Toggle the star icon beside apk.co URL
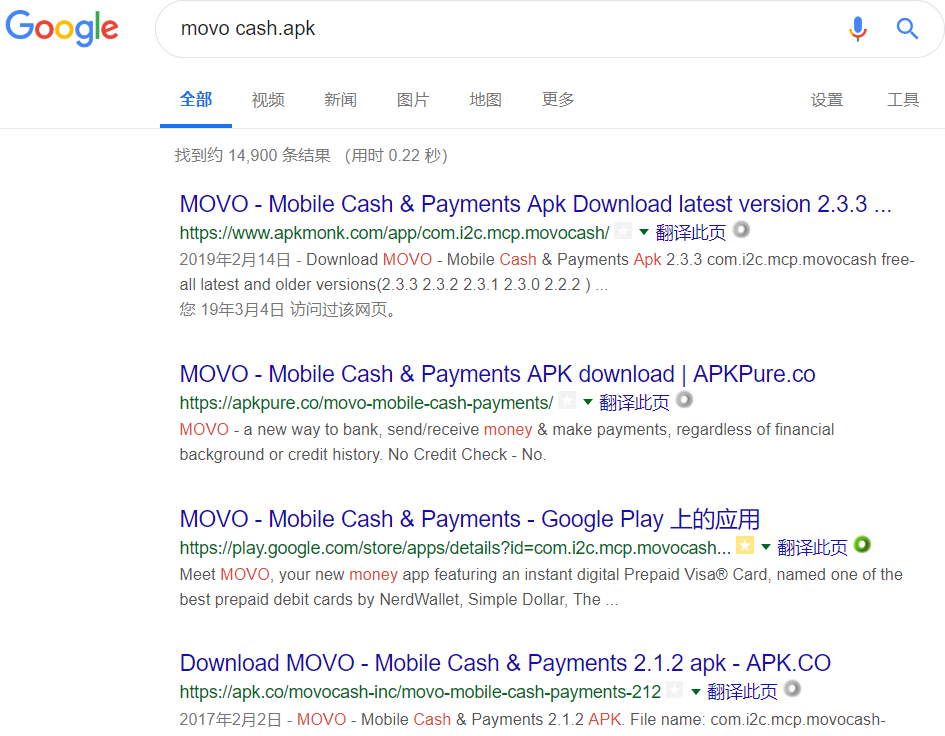 [675, 690]
